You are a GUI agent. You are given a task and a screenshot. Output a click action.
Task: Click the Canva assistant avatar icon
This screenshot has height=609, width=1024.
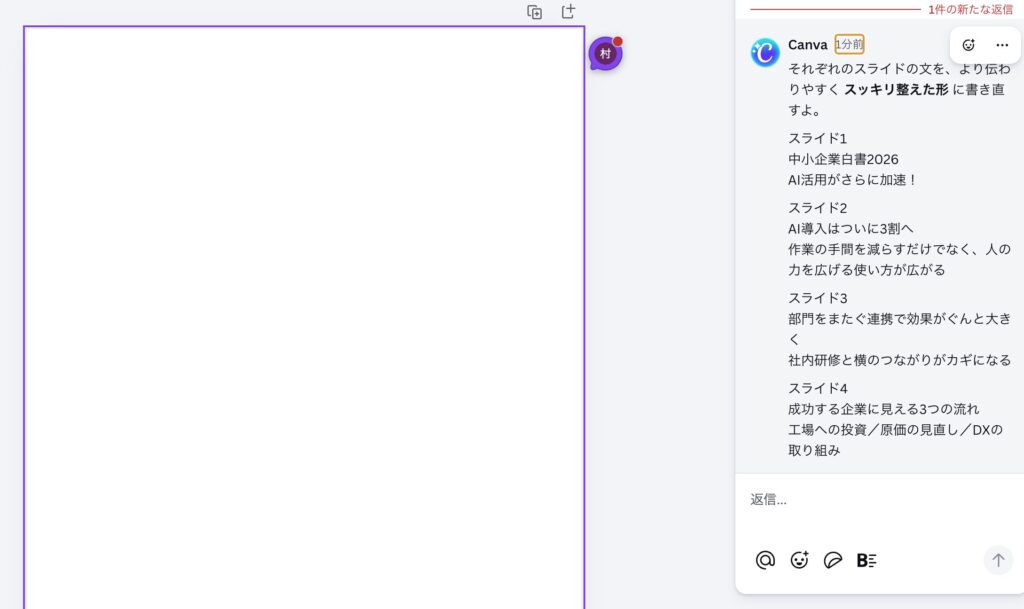[765, 52]
